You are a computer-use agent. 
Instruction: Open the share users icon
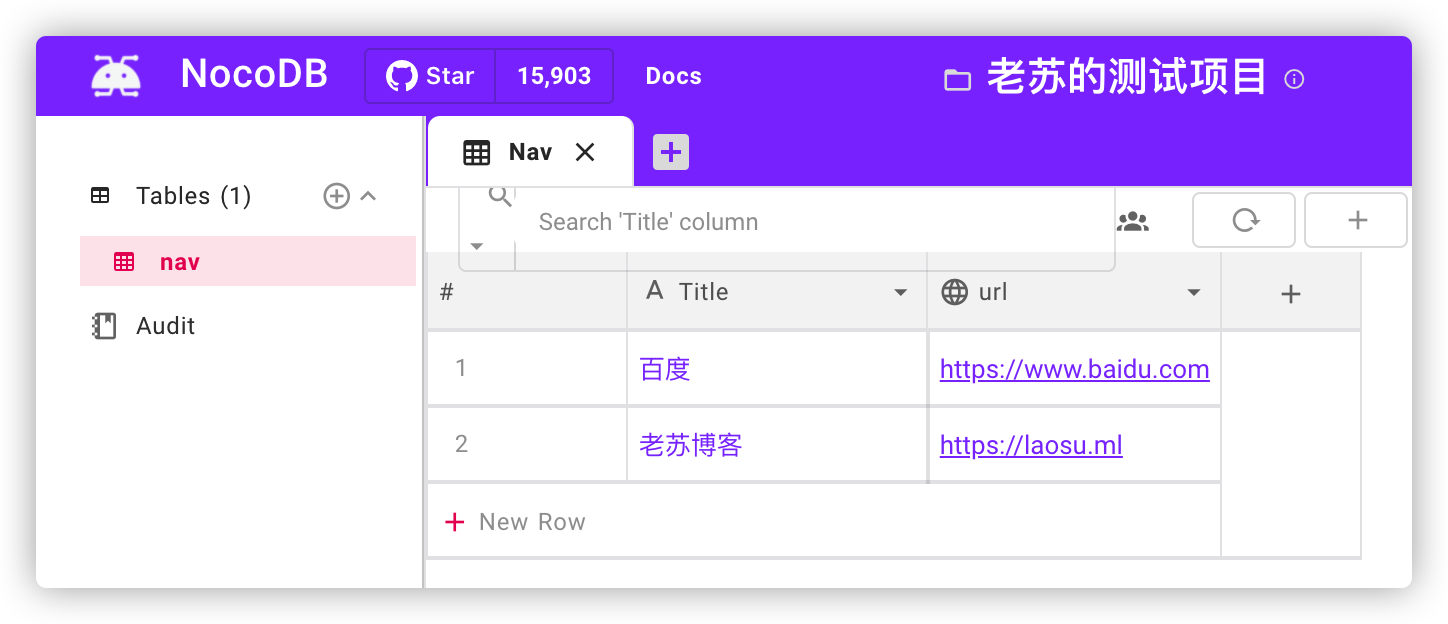coord(1133,222)
